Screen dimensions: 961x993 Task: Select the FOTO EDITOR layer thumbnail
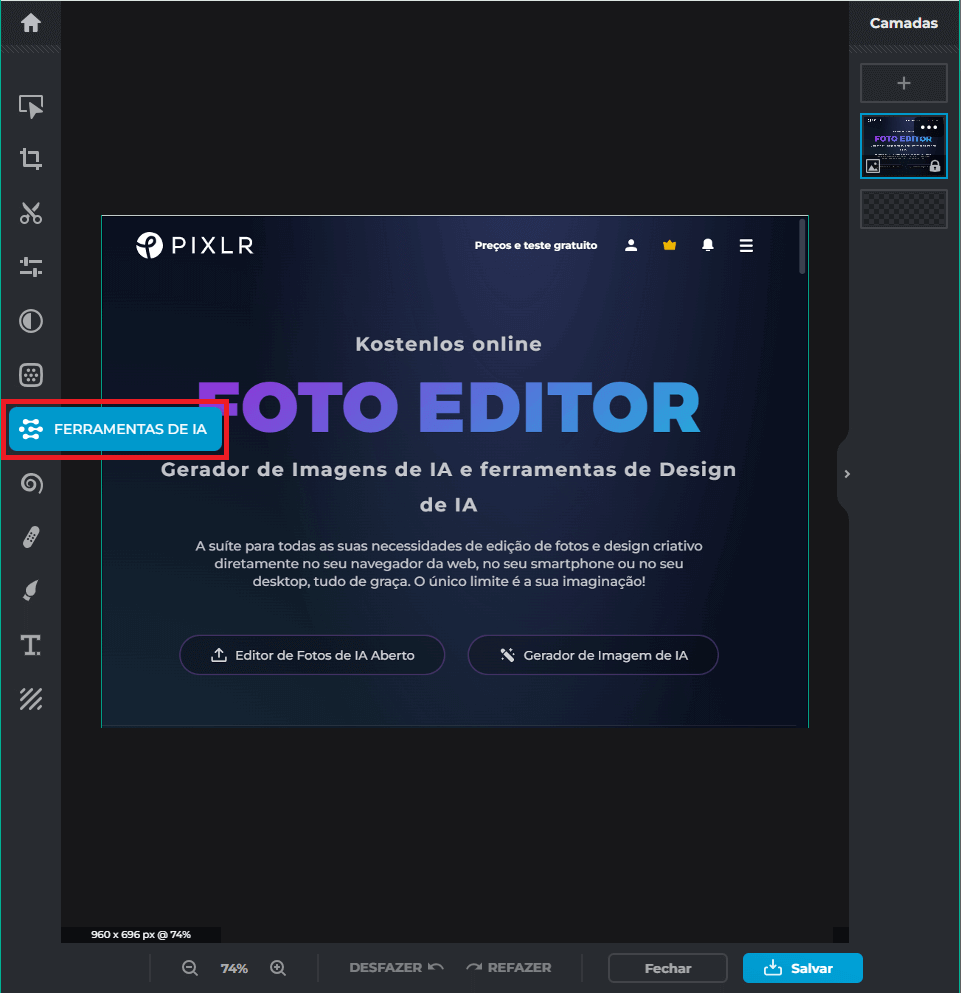coord(903,146)
